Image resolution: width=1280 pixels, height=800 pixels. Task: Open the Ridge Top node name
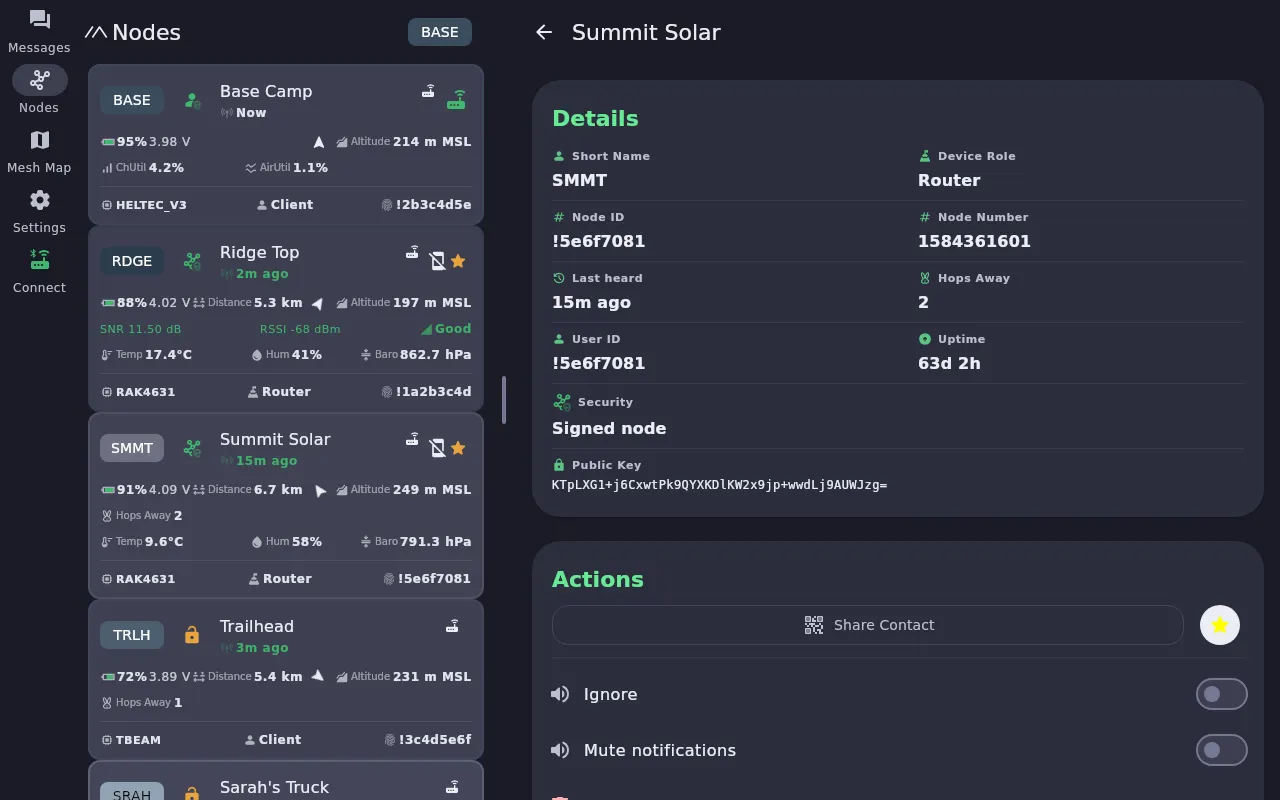coord(260,252)
